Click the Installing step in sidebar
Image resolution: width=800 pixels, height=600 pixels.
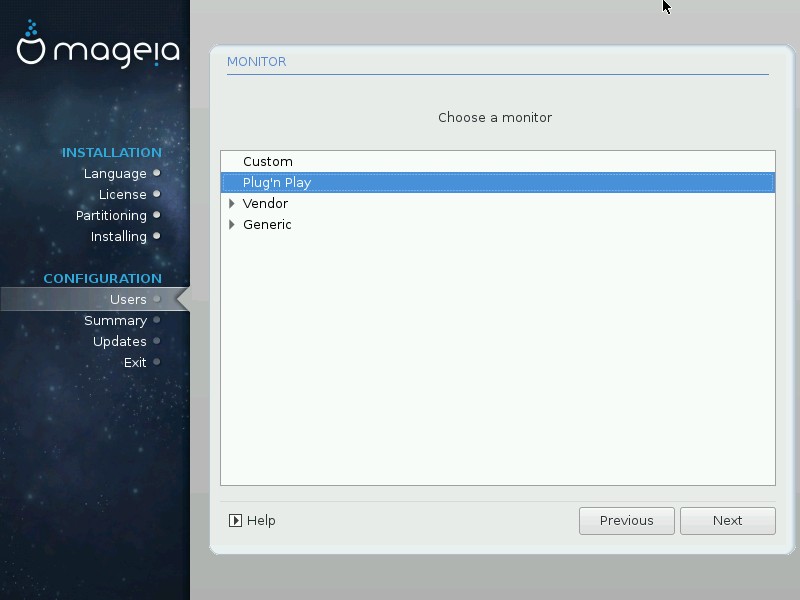118,236
